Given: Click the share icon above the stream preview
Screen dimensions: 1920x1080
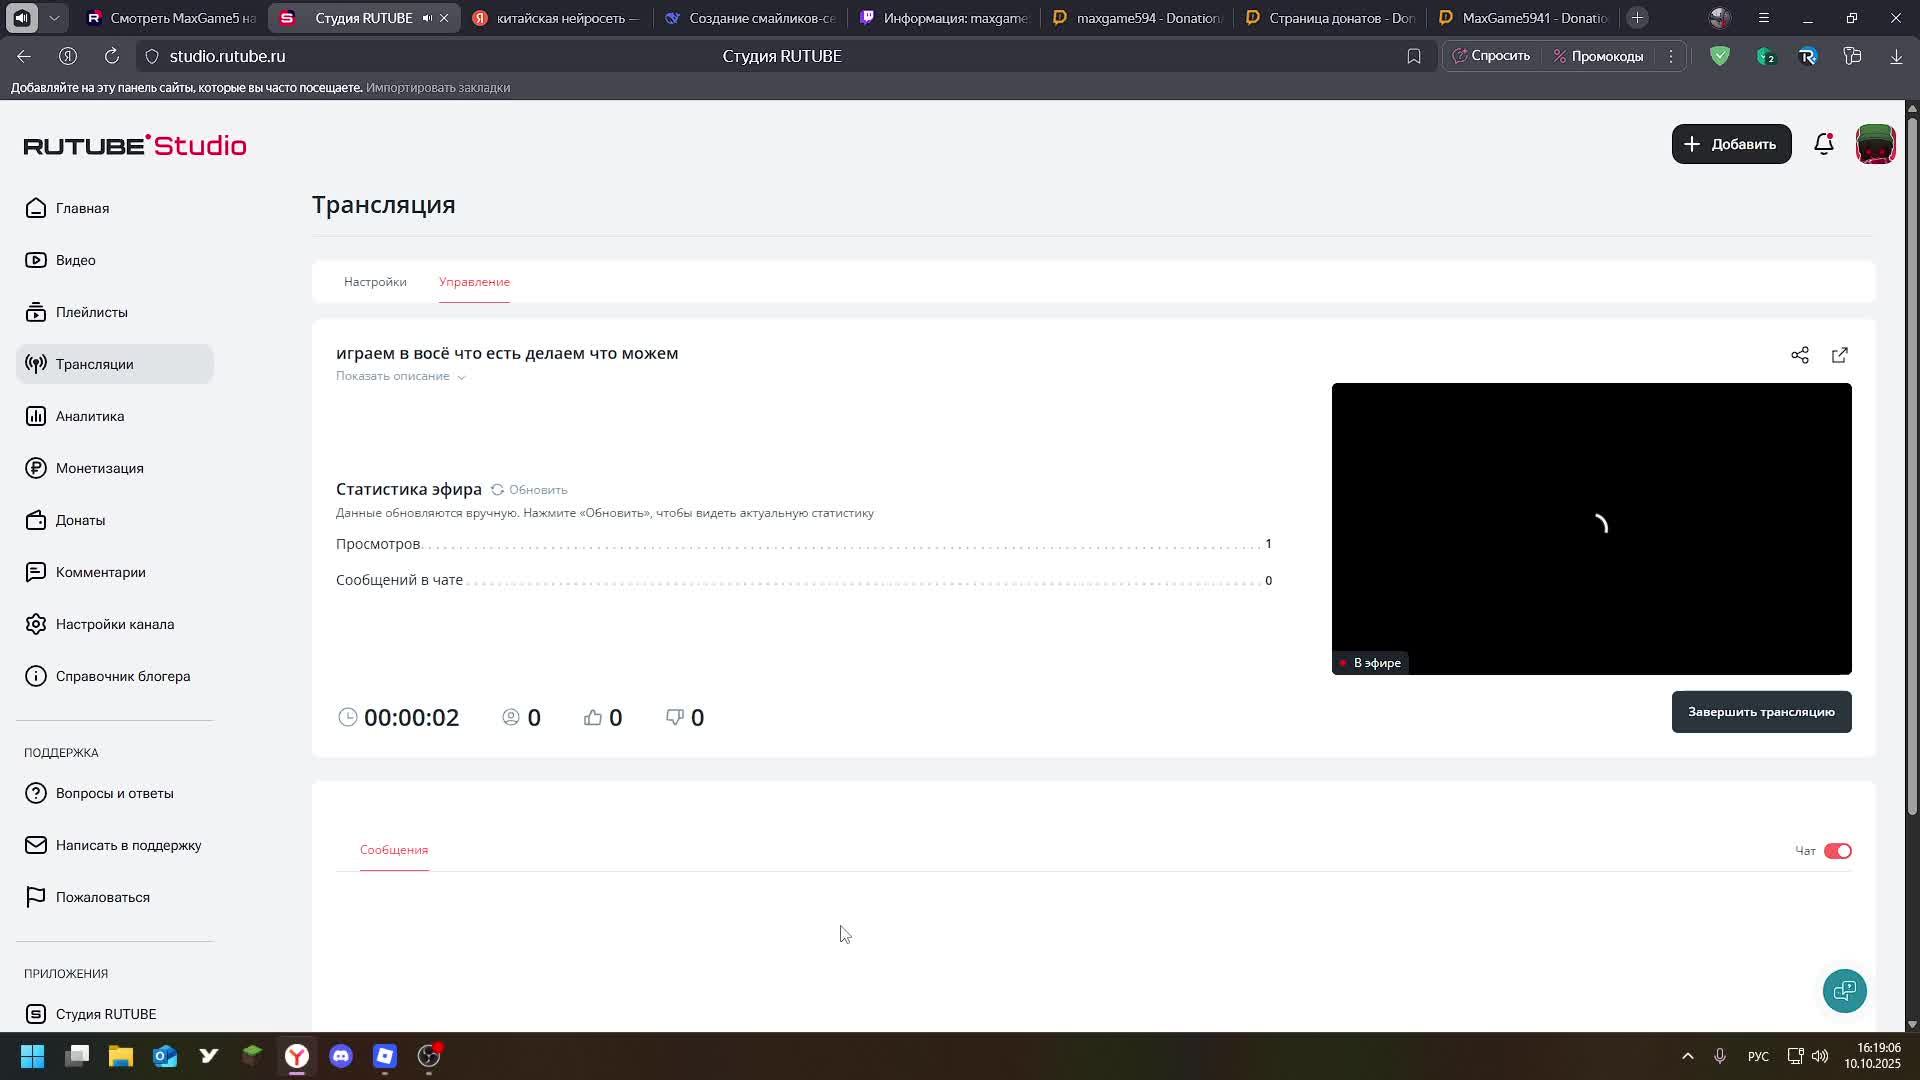Looking at the screenshot, I should (x=1799, y=355).
